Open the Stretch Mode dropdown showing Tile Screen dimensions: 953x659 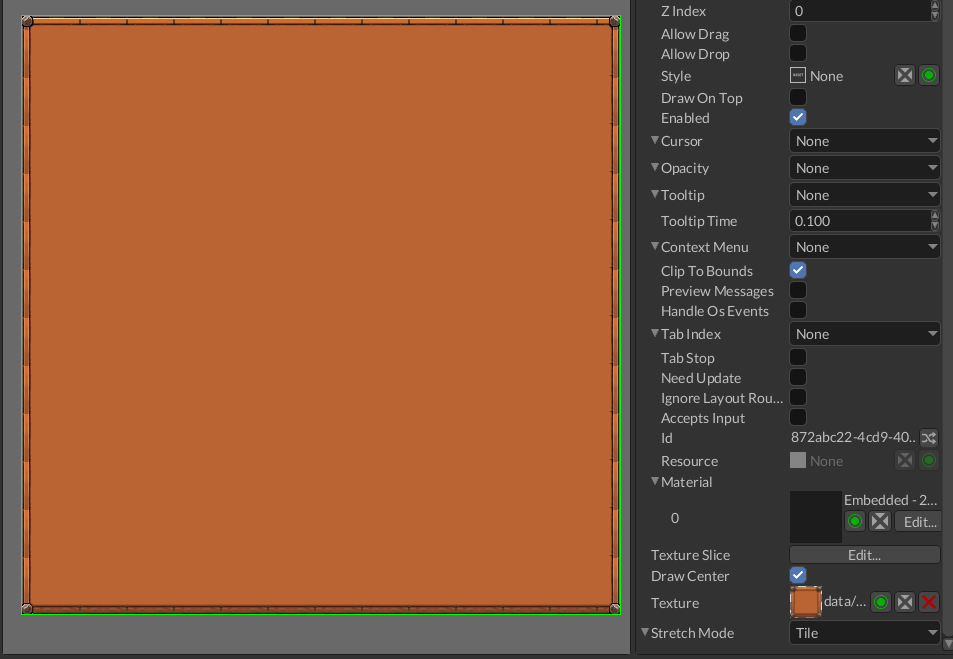pos(864,633)
